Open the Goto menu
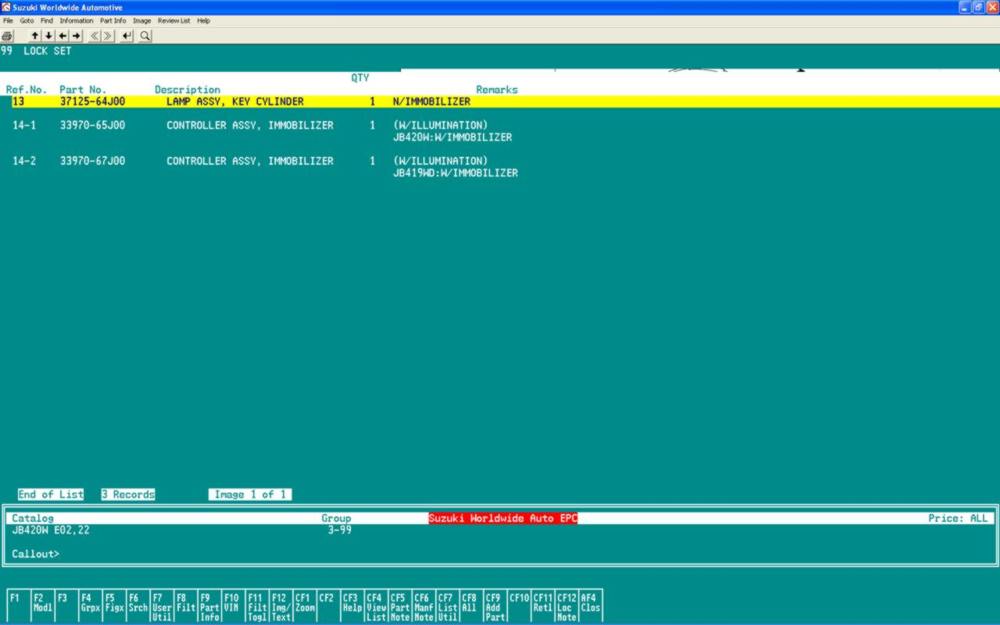This screenshot has width=1000, height=625. click(x=27, y=21)
